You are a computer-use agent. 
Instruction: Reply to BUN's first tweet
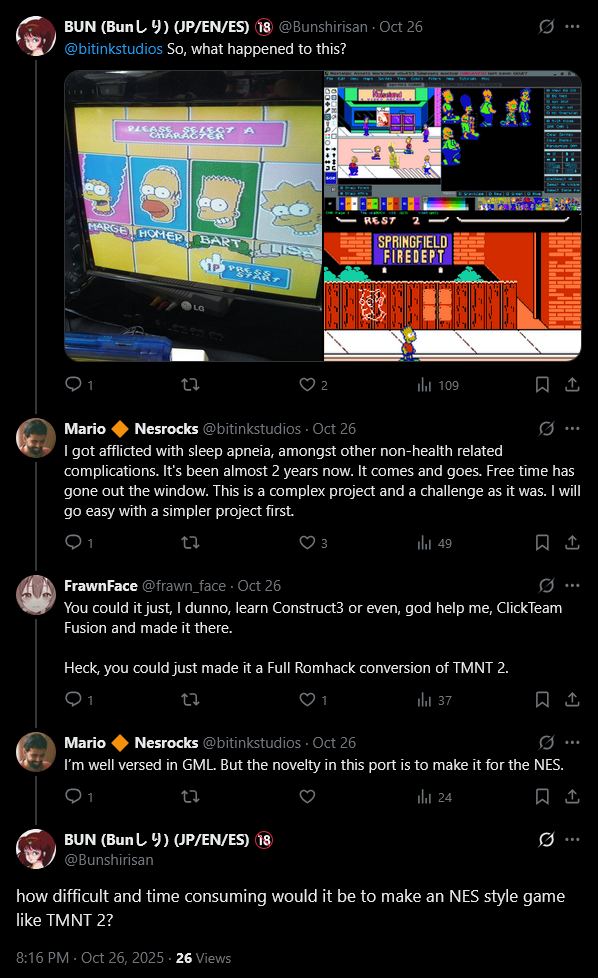(74, 384)
